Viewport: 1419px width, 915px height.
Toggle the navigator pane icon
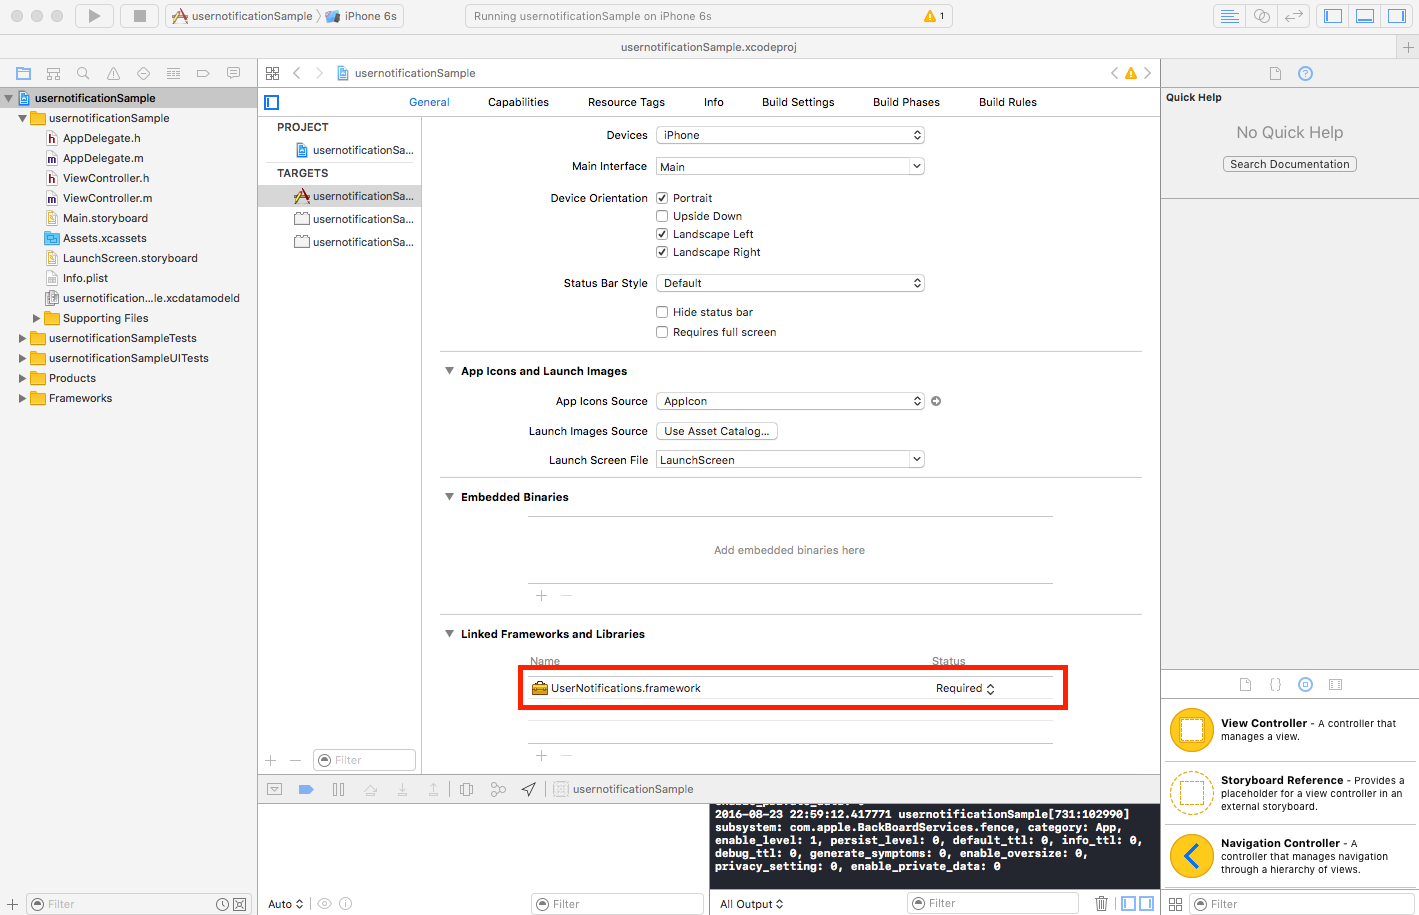[1333, 16]
